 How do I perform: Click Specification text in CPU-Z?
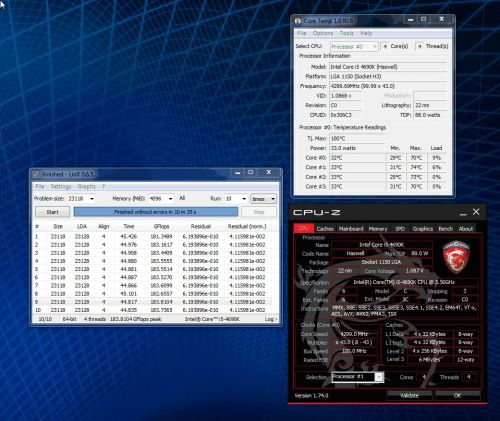click(404, 282)
